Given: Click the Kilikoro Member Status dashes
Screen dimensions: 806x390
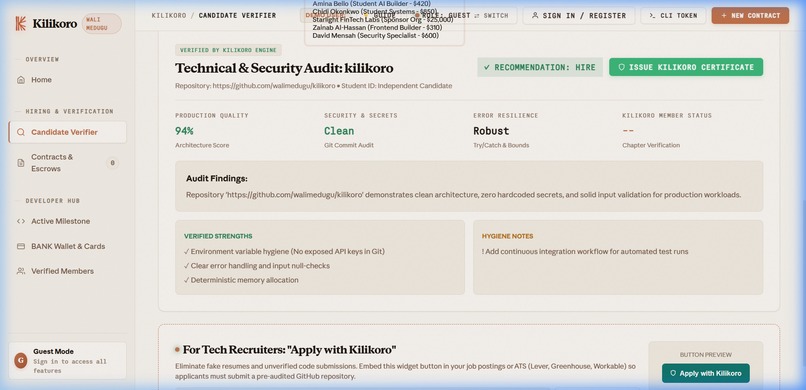Looking at the screenshot, I should coord(628,131).
